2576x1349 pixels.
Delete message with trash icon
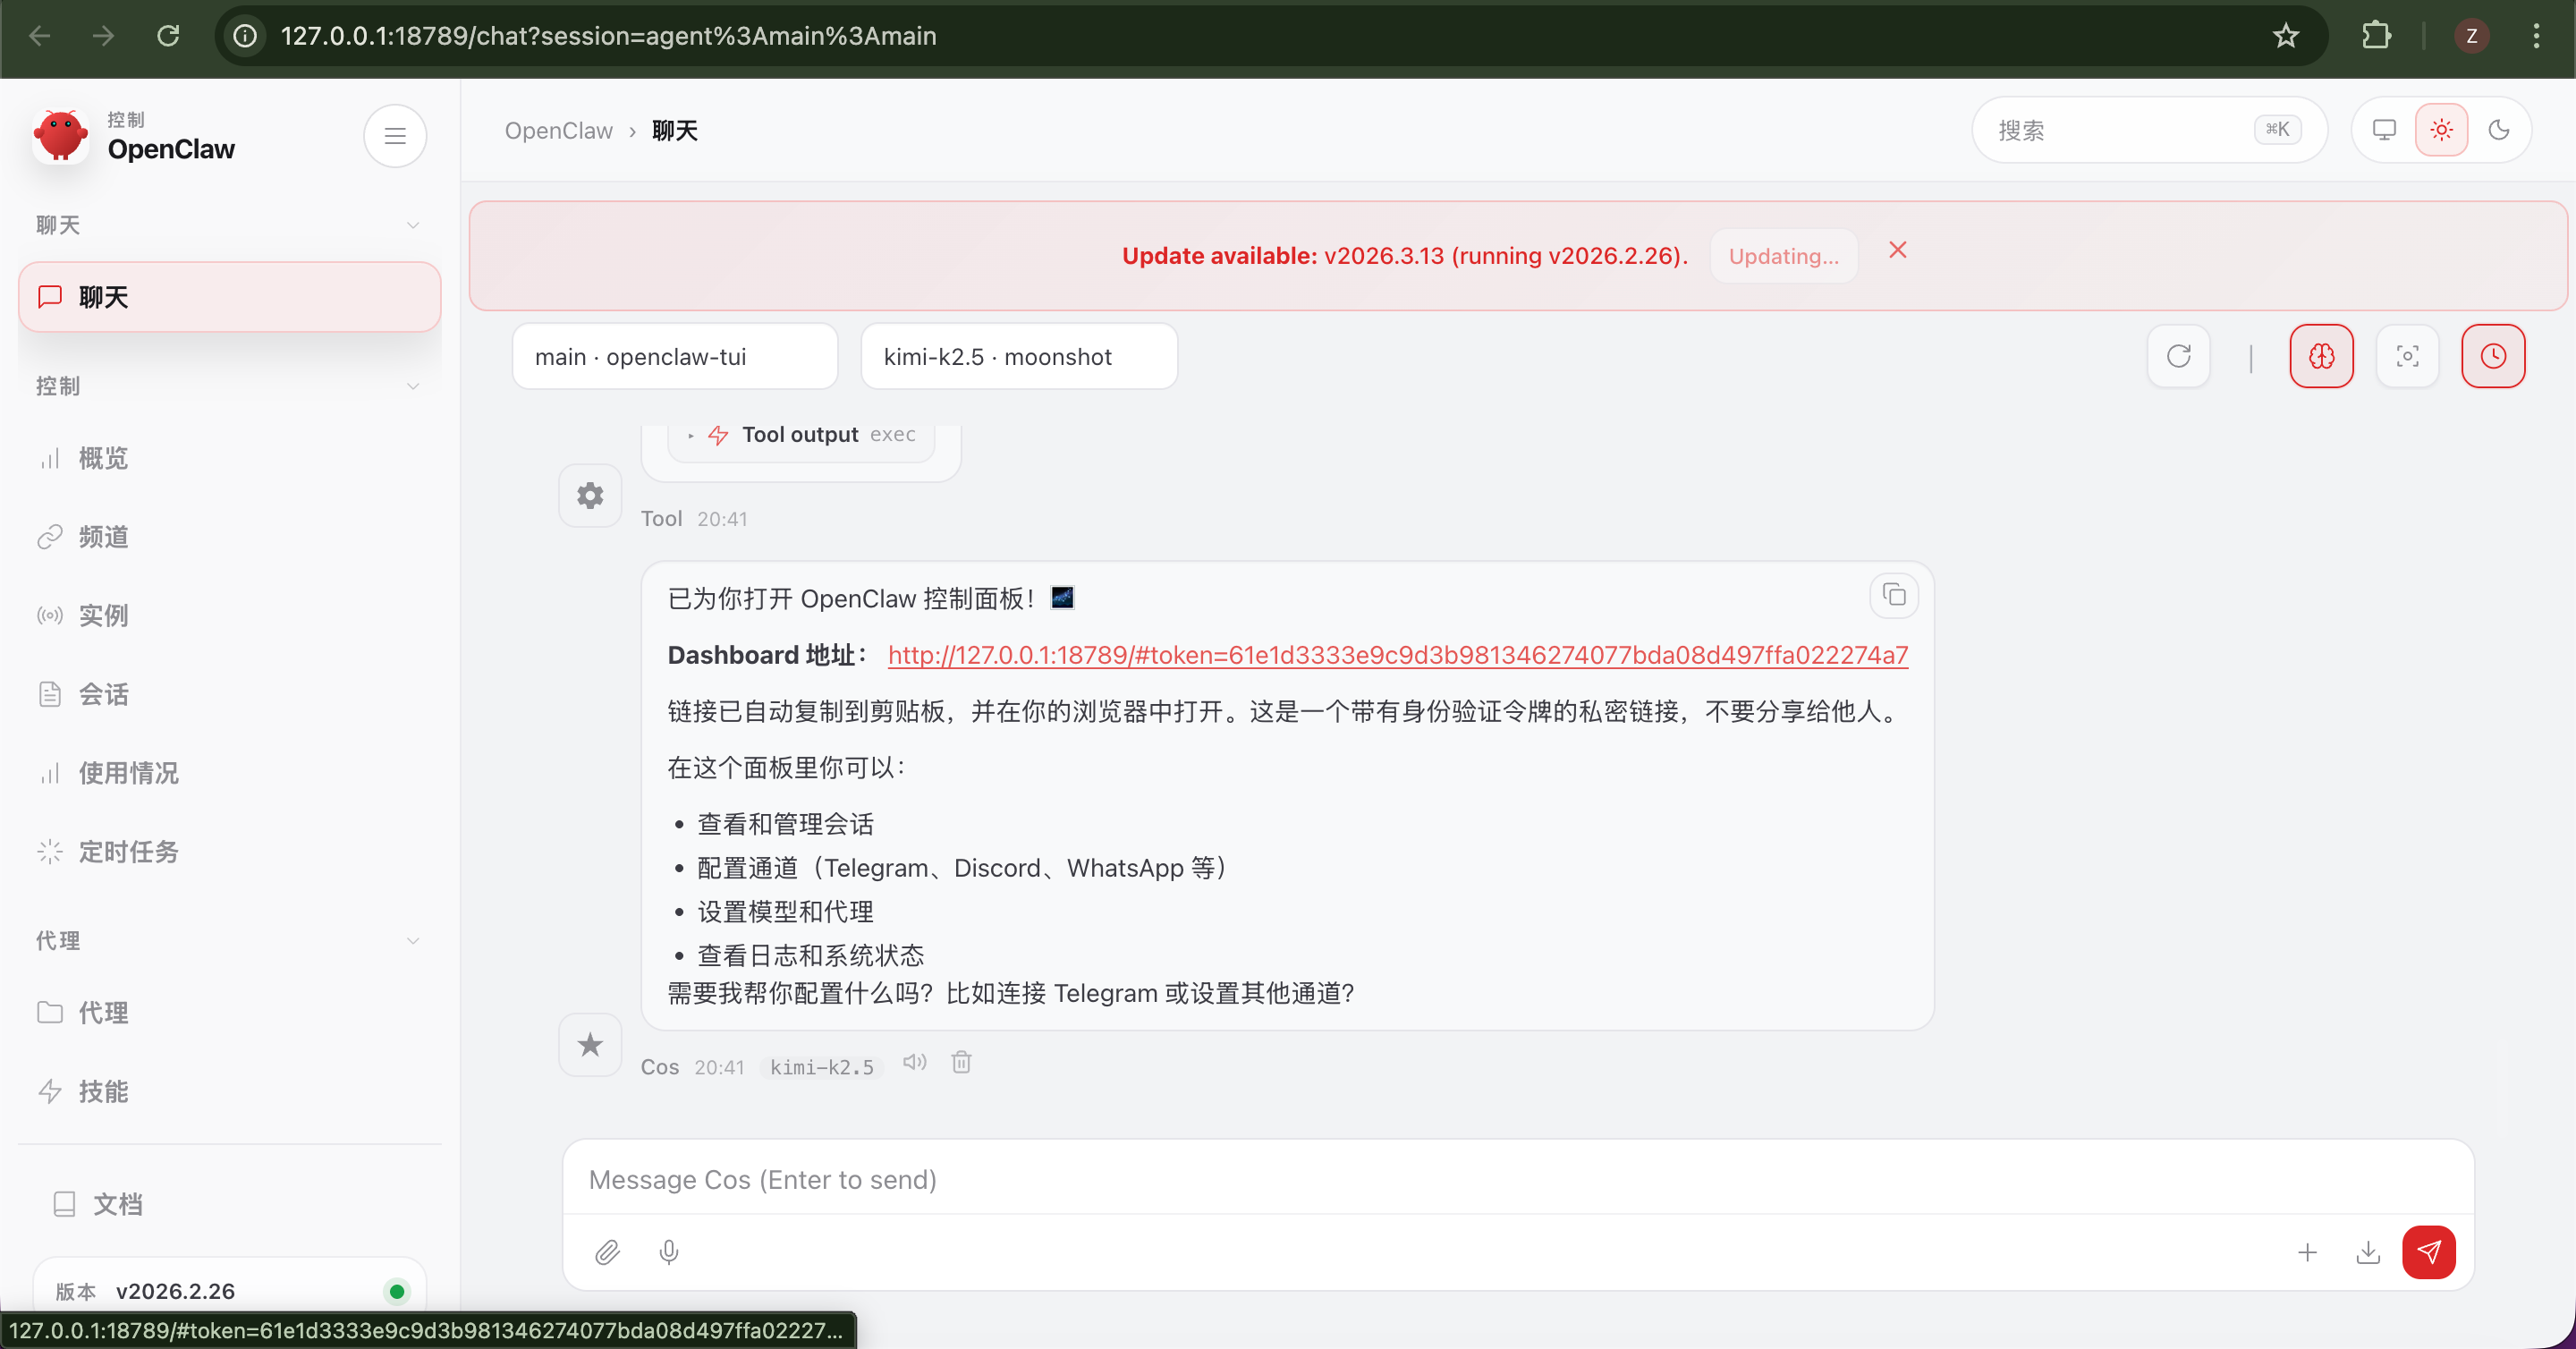pos(961,1062)
